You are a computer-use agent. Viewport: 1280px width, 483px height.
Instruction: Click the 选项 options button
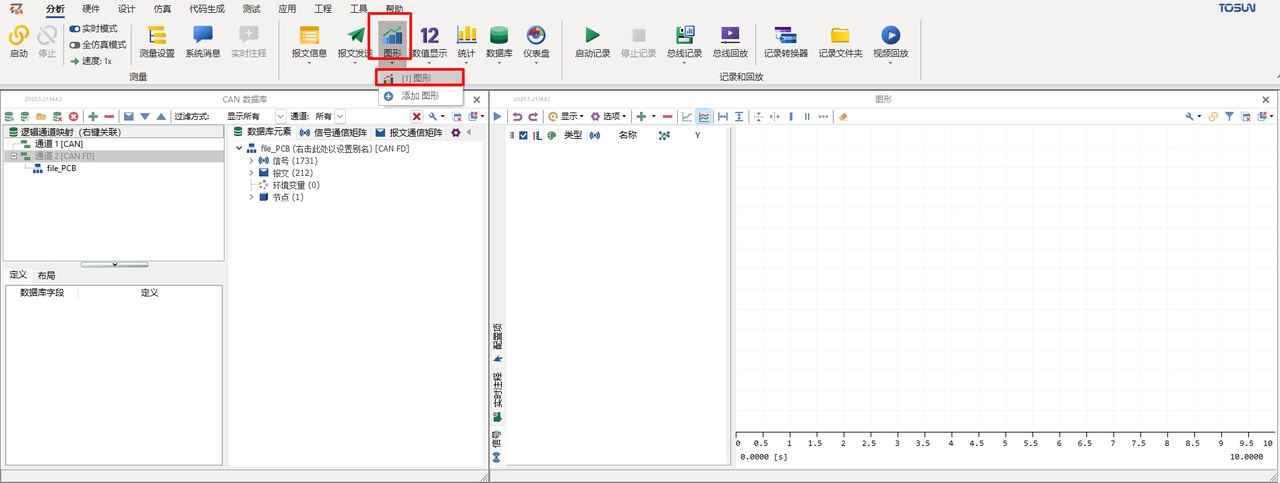(x=608, y=117)
